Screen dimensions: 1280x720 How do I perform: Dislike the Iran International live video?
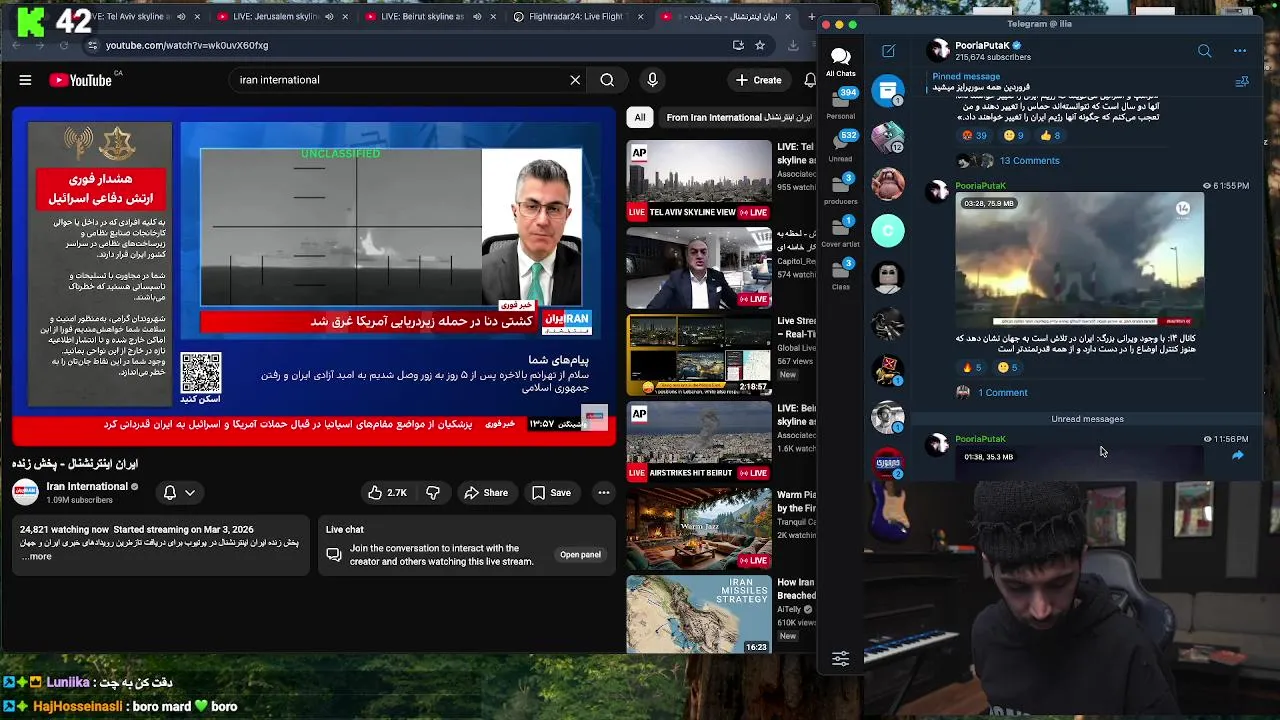pyautogui.click(x=433, y=492)
